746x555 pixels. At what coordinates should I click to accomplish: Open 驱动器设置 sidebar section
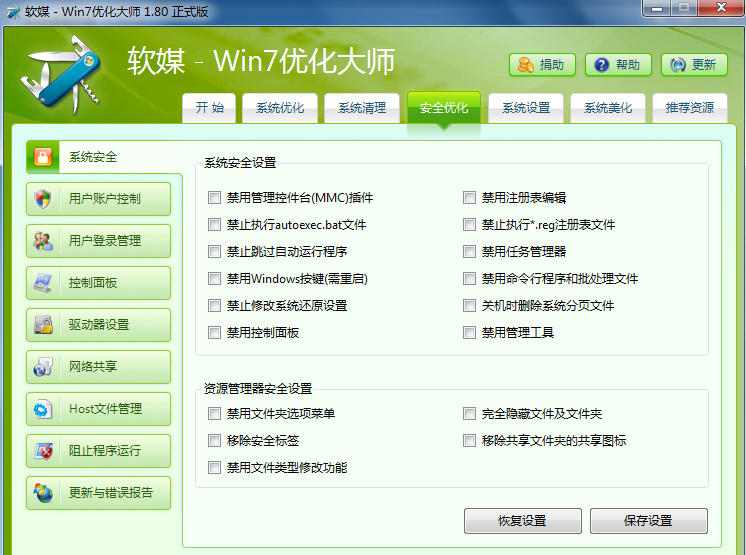(98, 325)
